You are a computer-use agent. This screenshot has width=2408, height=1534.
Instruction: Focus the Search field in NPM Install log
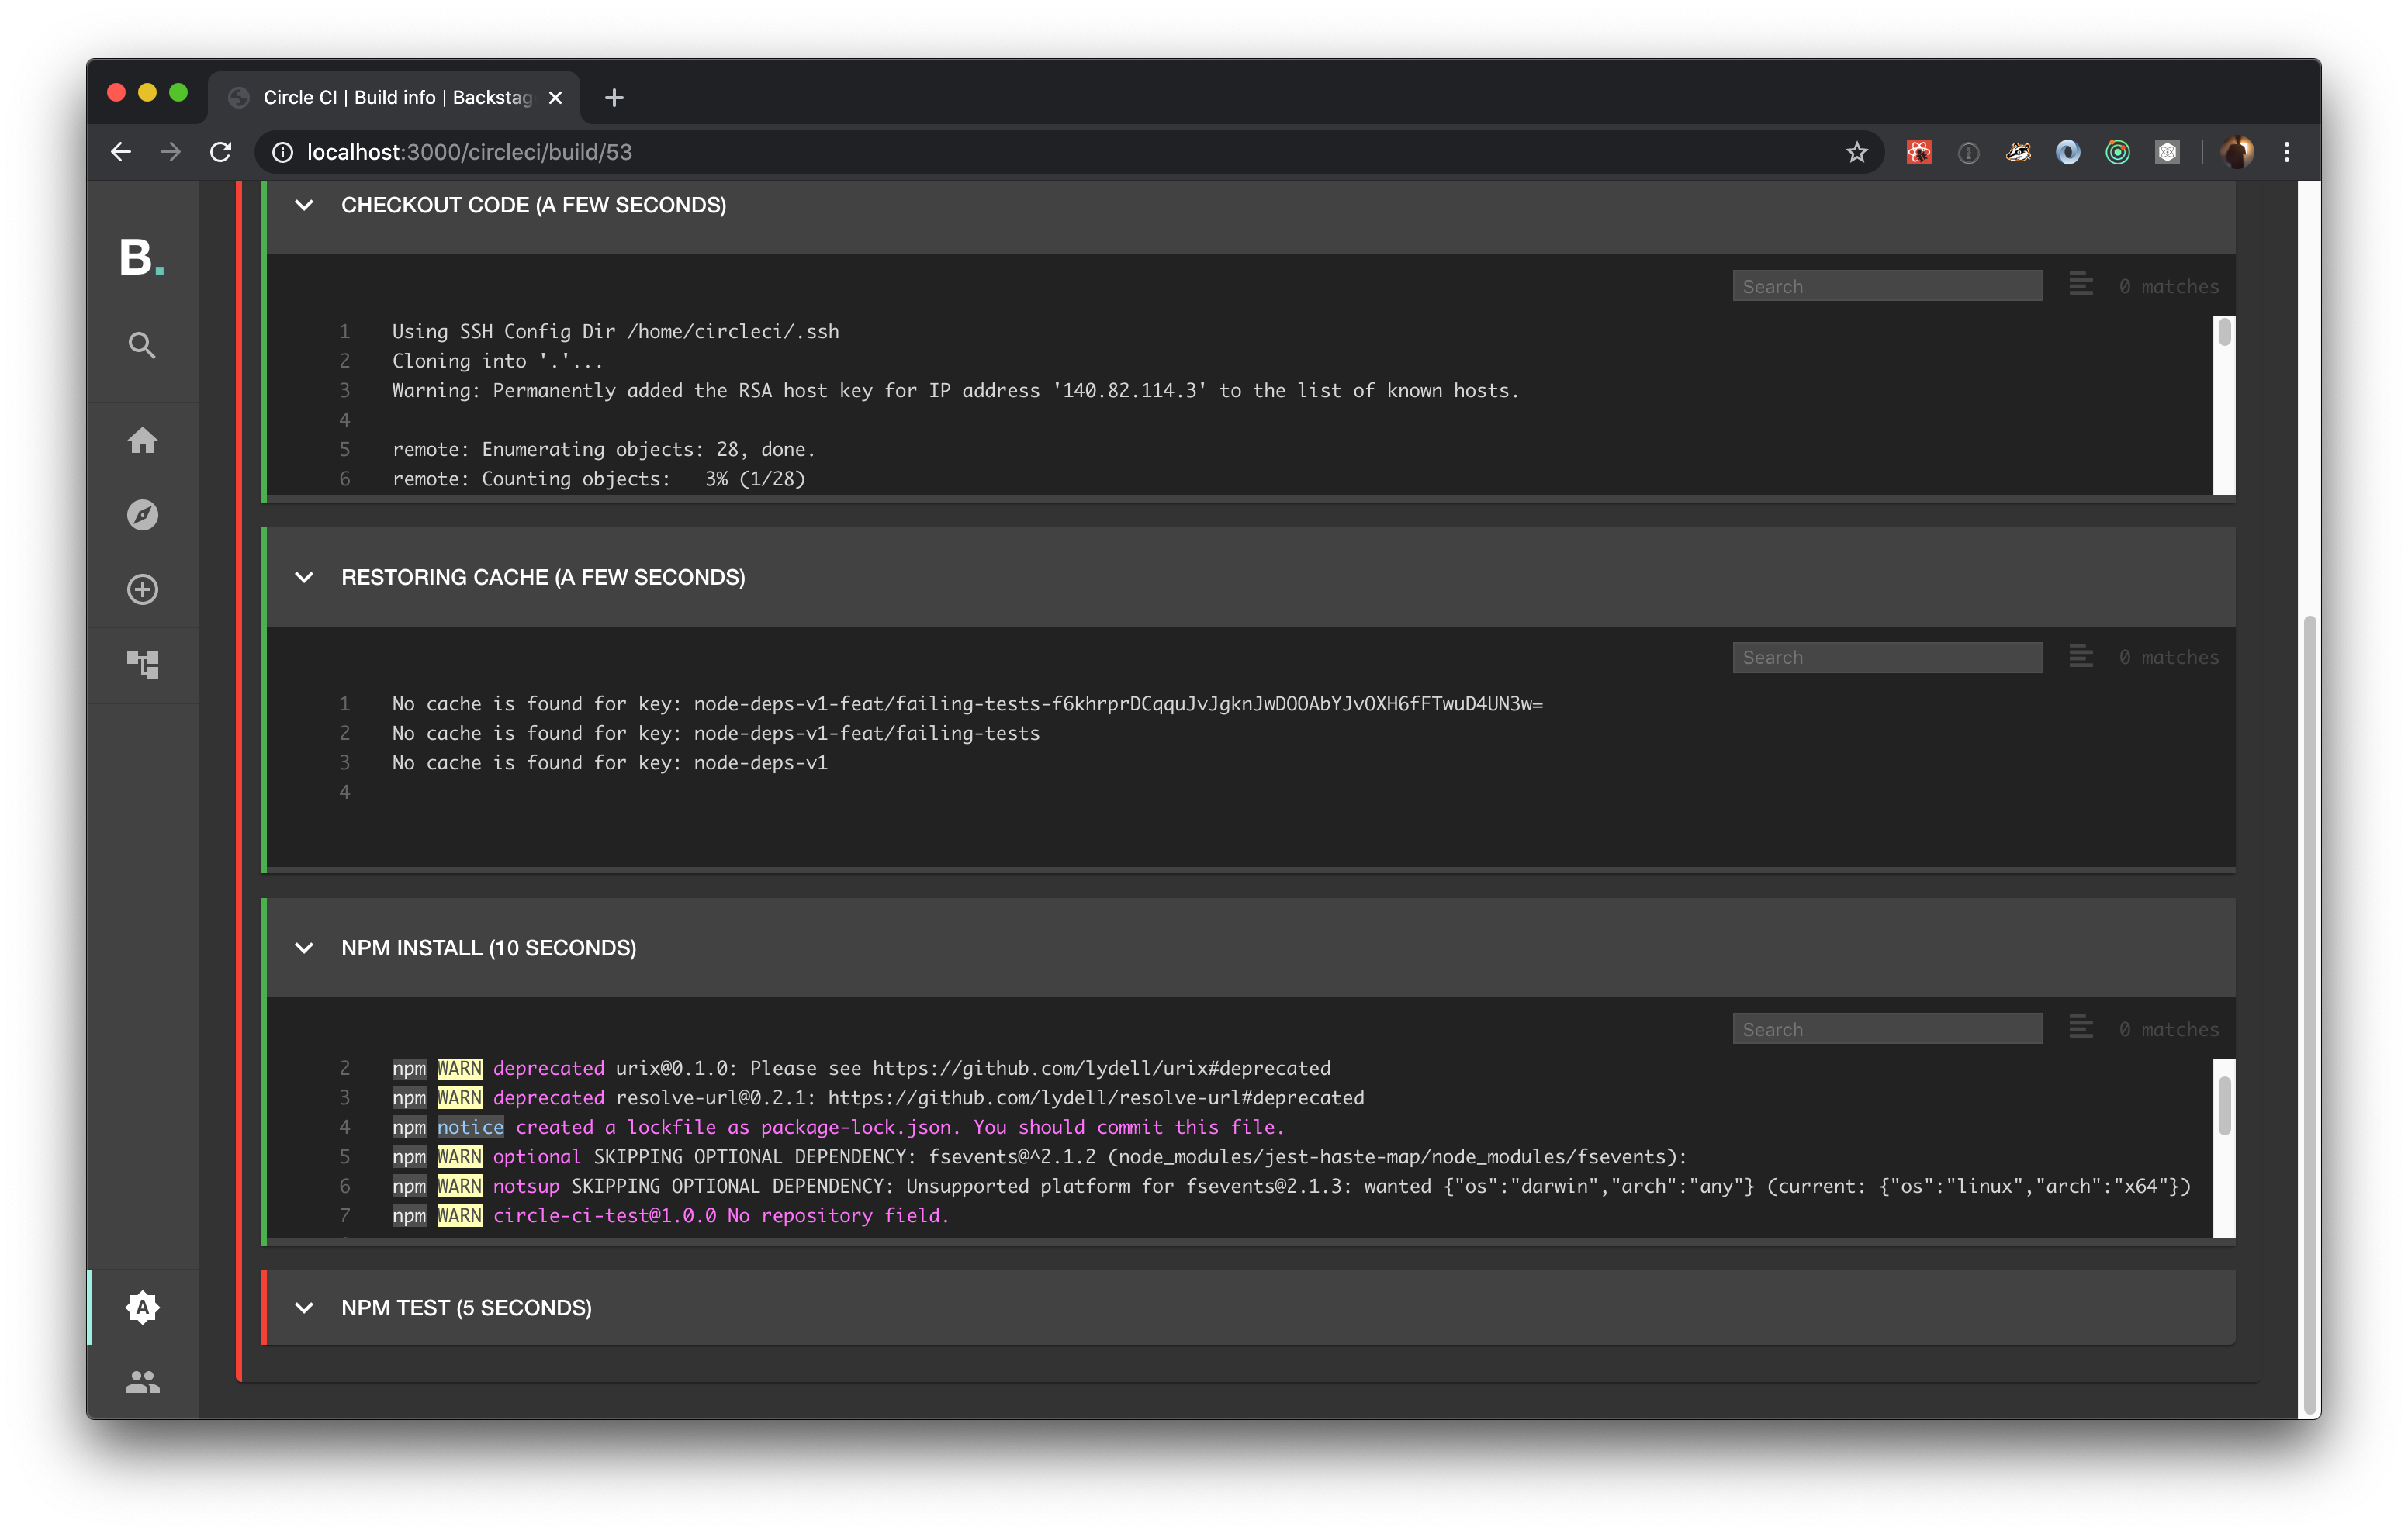[x=1887, y=1029]
